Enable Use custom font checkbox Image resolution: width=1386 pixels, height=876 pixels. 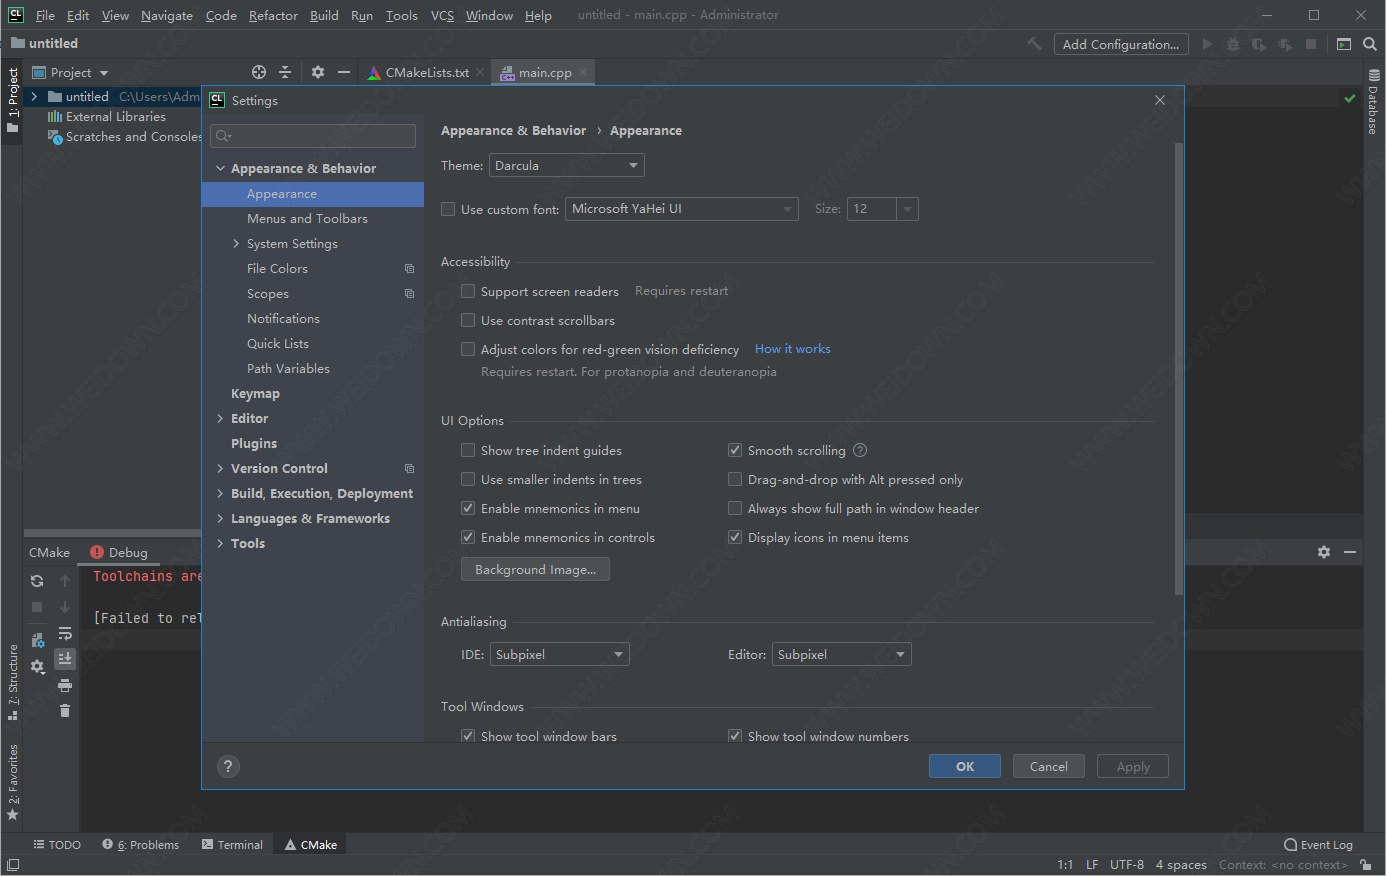448,209
